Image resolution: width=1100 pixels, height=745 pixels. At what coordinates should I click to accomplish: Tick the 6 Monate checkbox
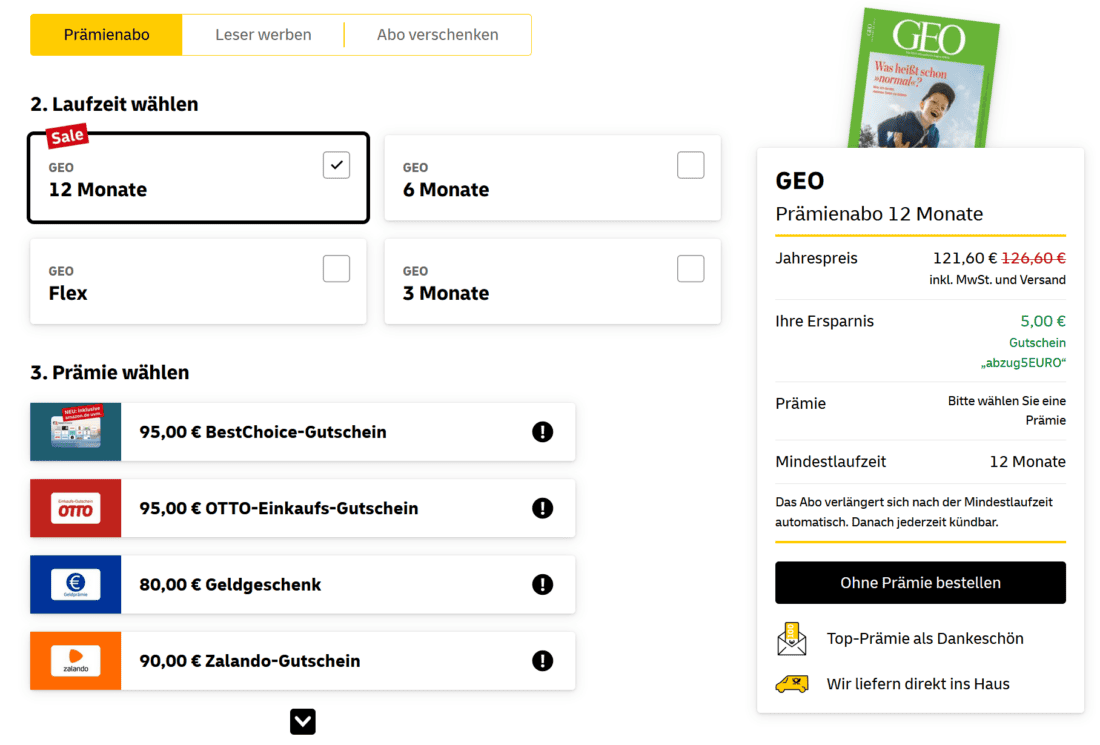pos(690,165)
